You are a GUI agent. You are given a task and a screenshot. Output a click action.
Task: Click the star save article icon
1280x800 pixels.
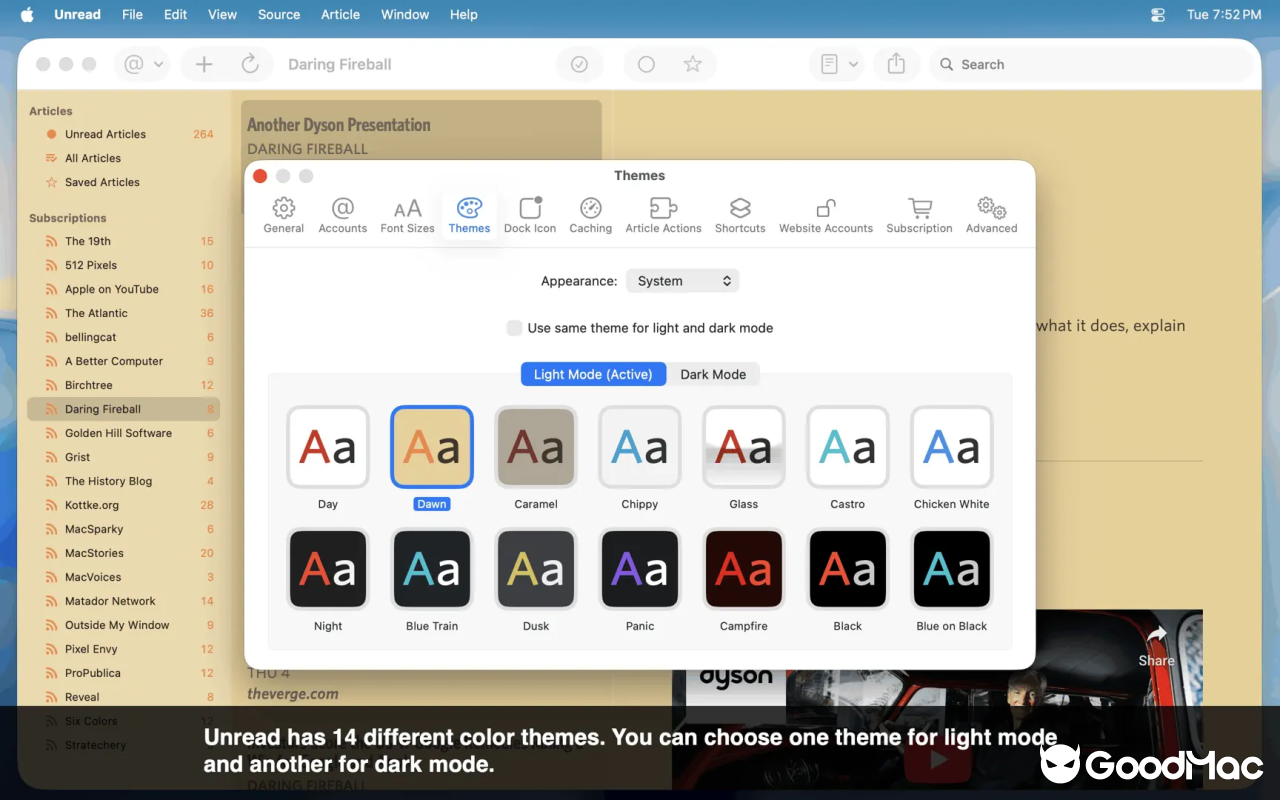coord(692,64)
